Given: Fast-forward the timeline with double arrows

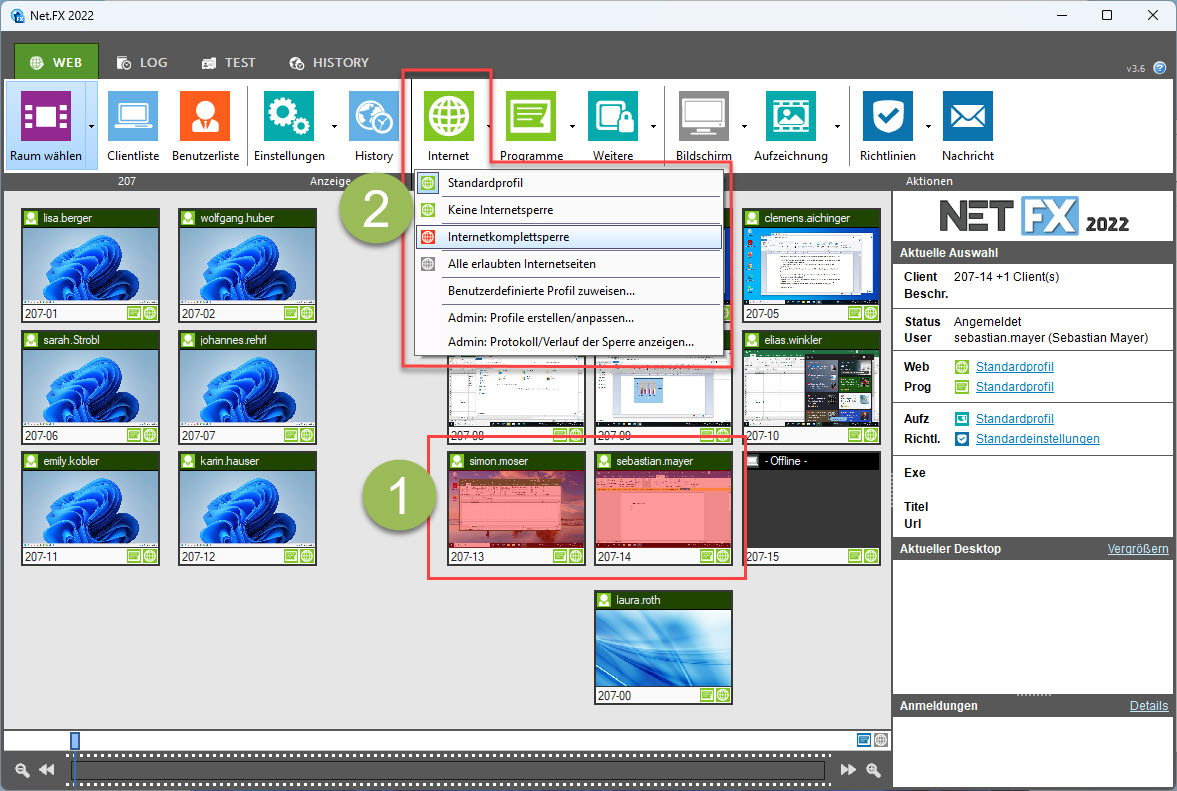Looking at the screenshot, I should tap(848, 770).
